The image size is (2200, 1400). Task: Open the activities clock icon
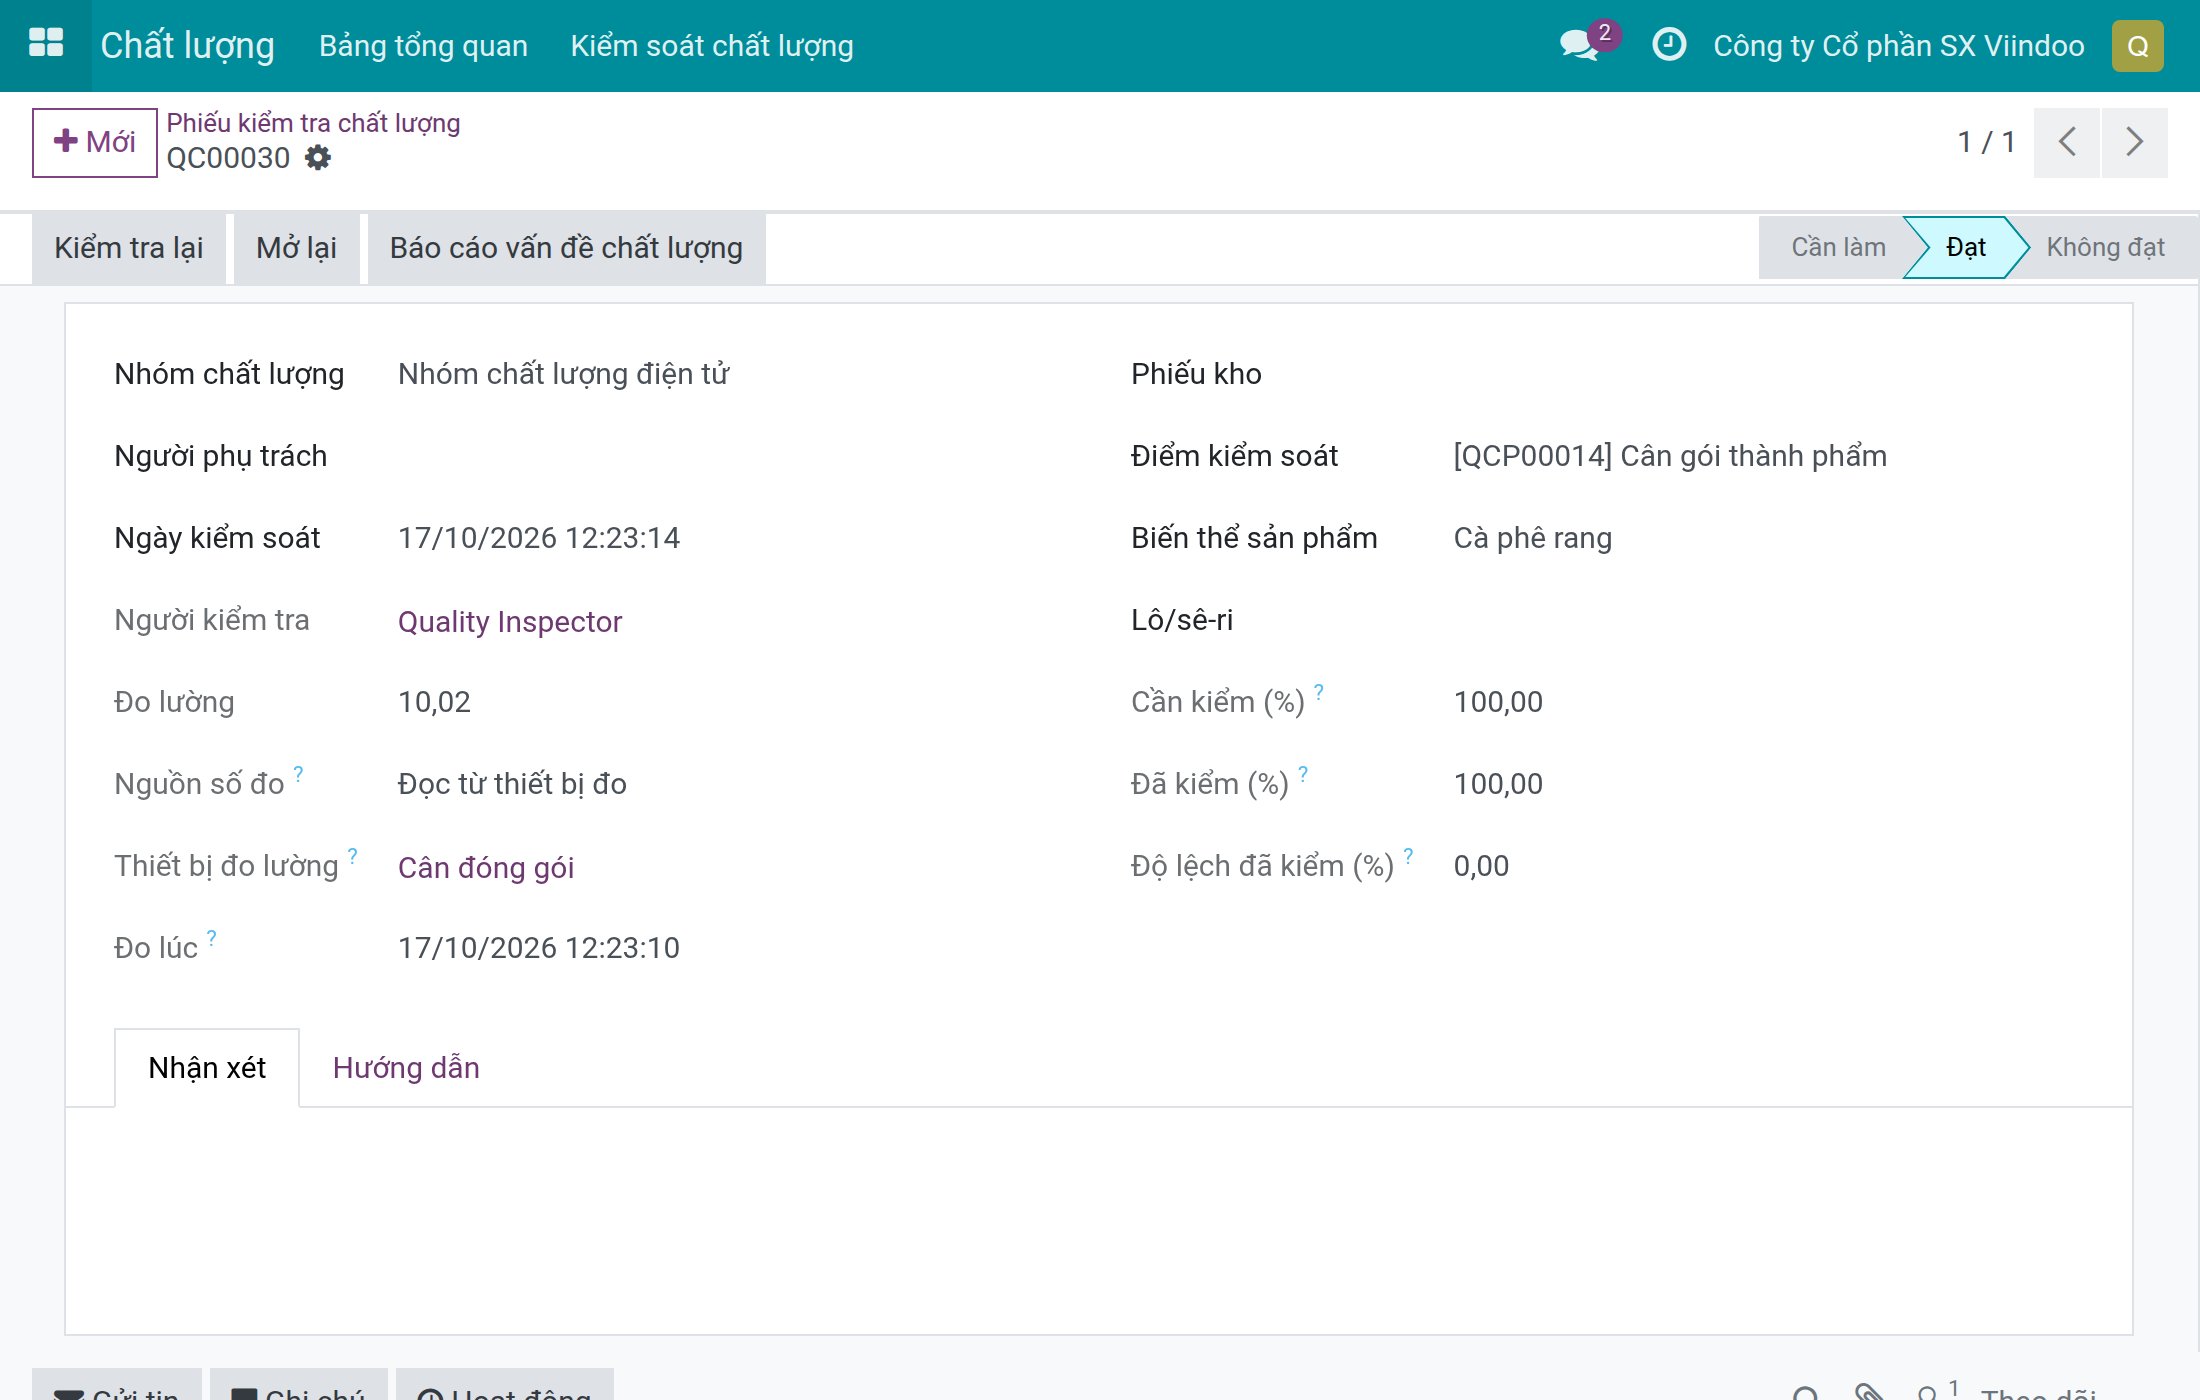coord(1668,45)
